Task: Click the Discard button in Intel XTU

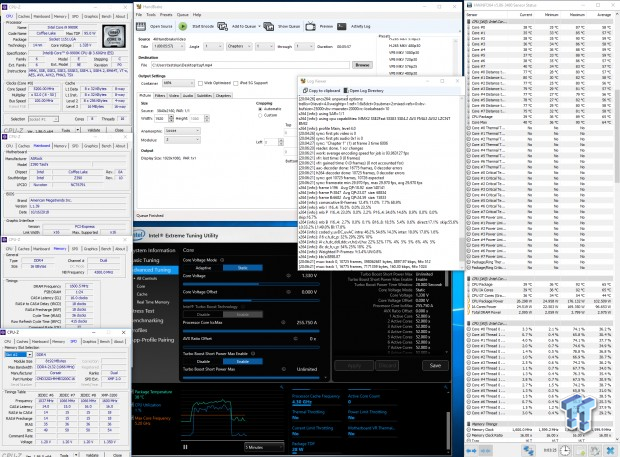Action: 387,365
